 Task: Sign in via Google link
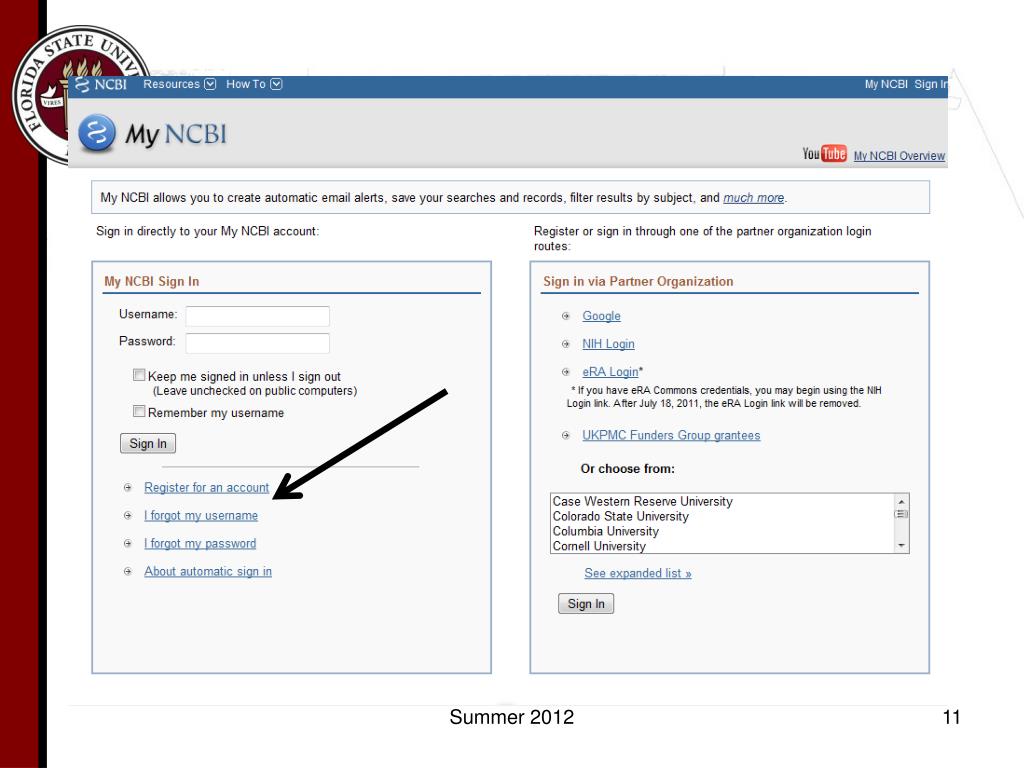tap(601, 316)
